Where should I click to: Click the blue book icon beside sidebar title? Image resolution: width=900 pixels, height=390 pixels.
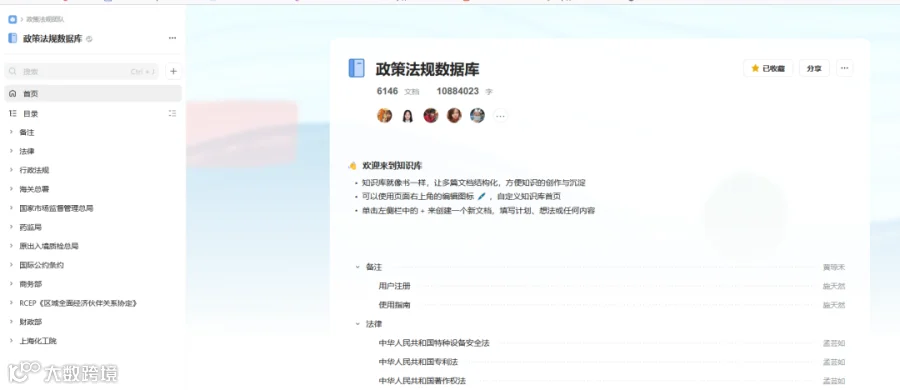coord(13,38)
